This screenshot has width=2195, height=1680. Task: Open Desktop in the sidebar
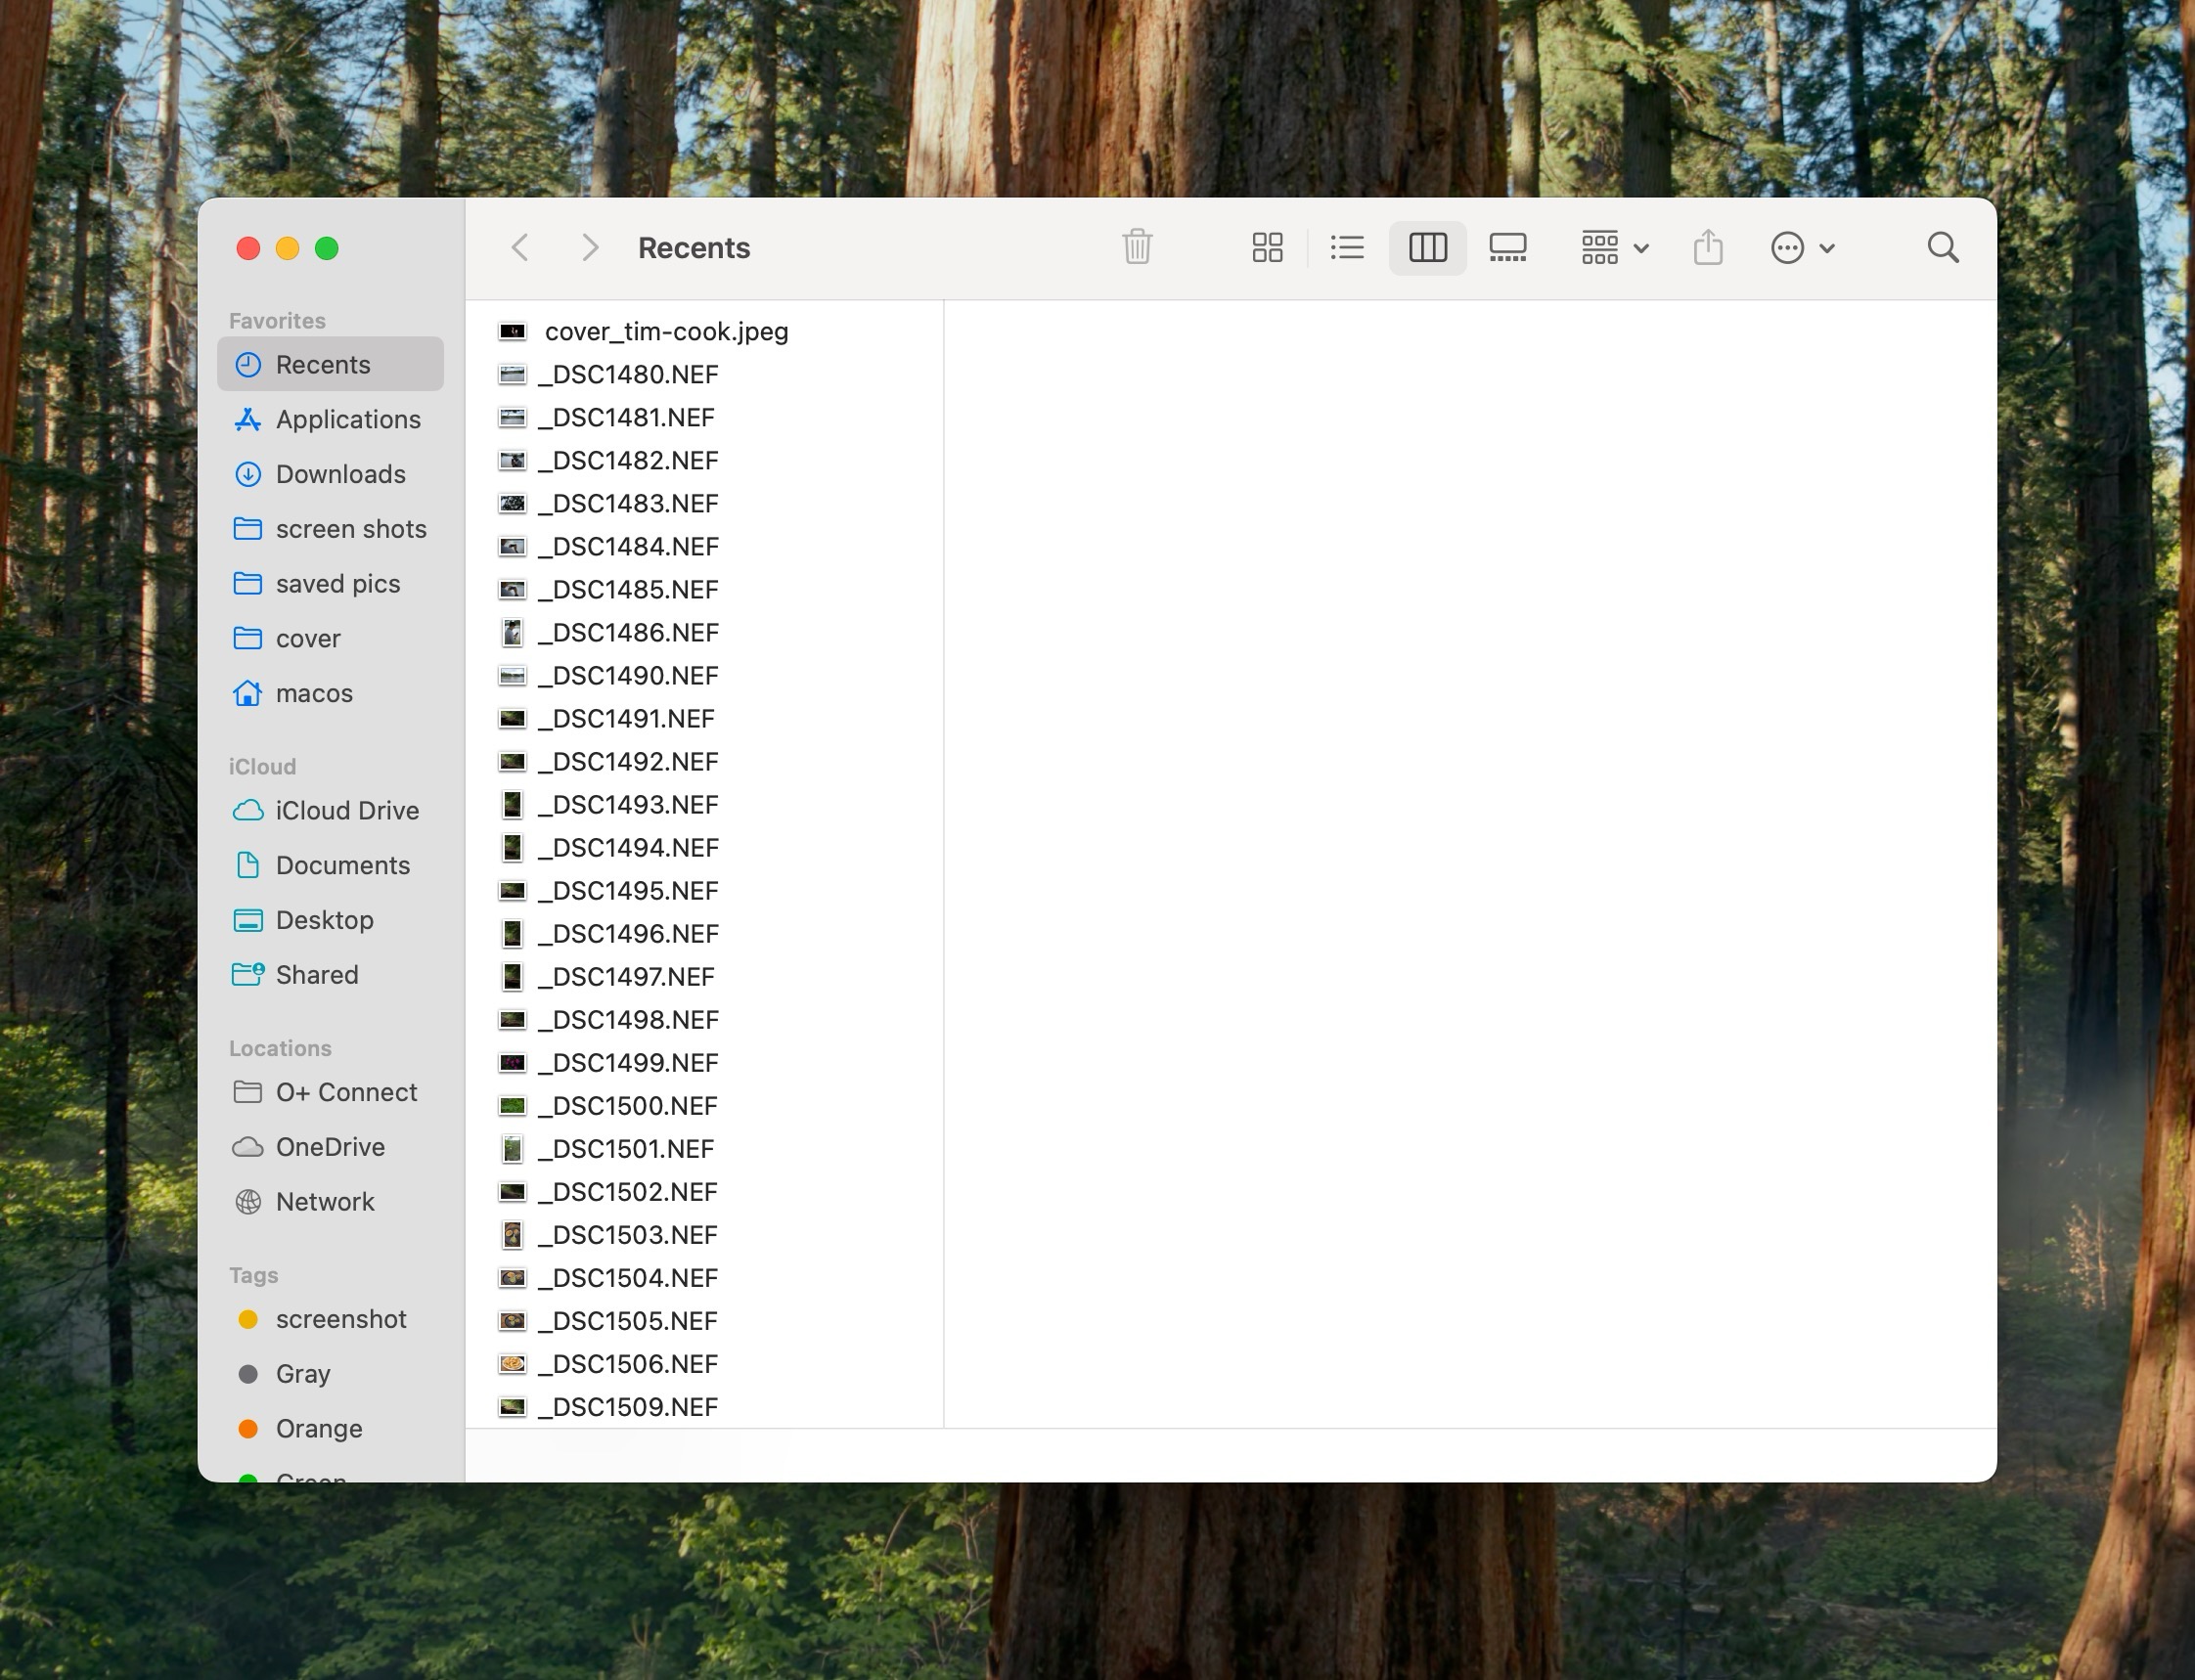tap(330, 920)
